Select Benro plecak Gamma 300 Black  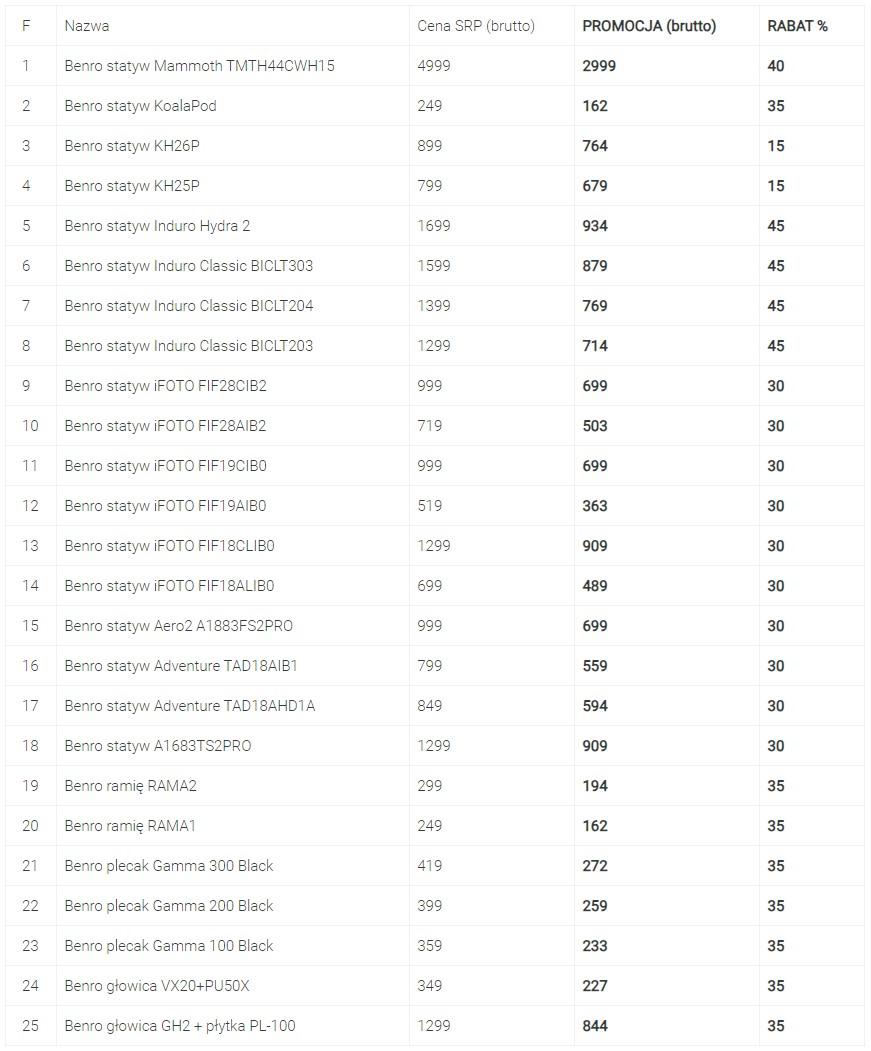point(168,866)
